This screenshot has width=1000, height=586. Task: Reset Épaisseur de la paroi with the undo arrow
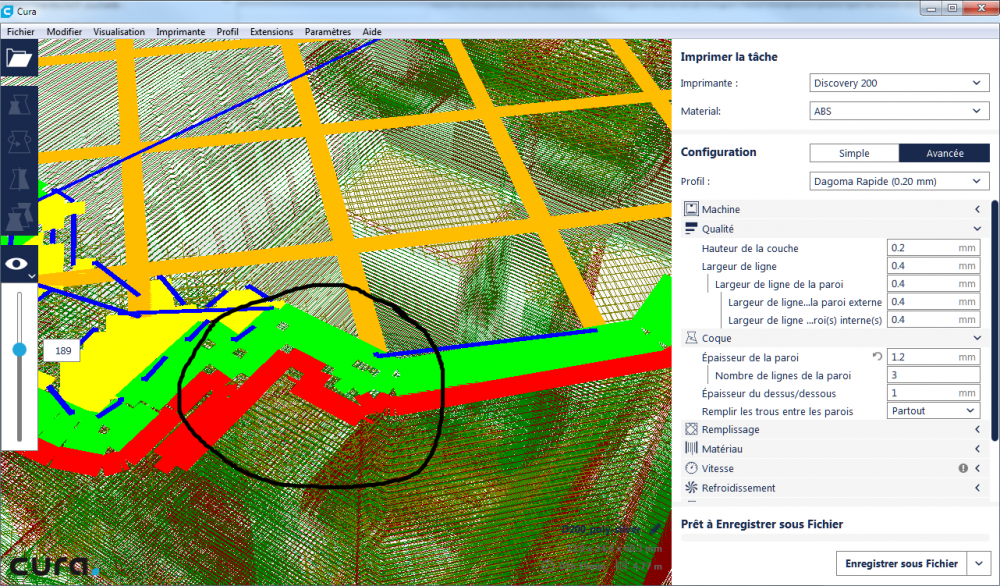tap(878, 356)
